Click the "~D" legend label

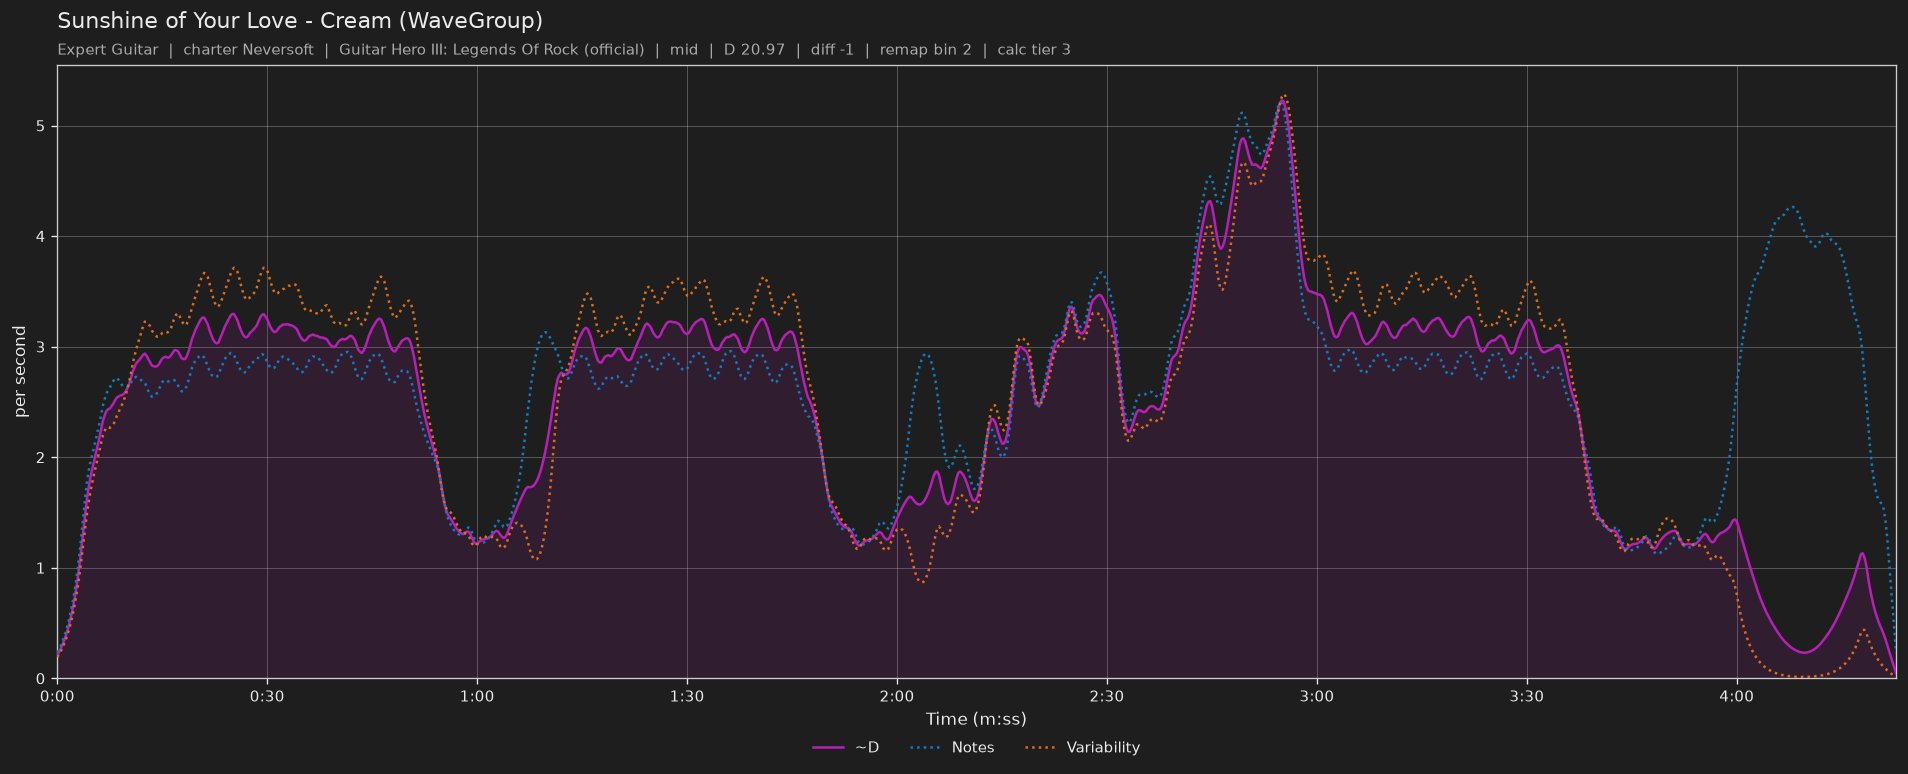[x=867, y=747]
